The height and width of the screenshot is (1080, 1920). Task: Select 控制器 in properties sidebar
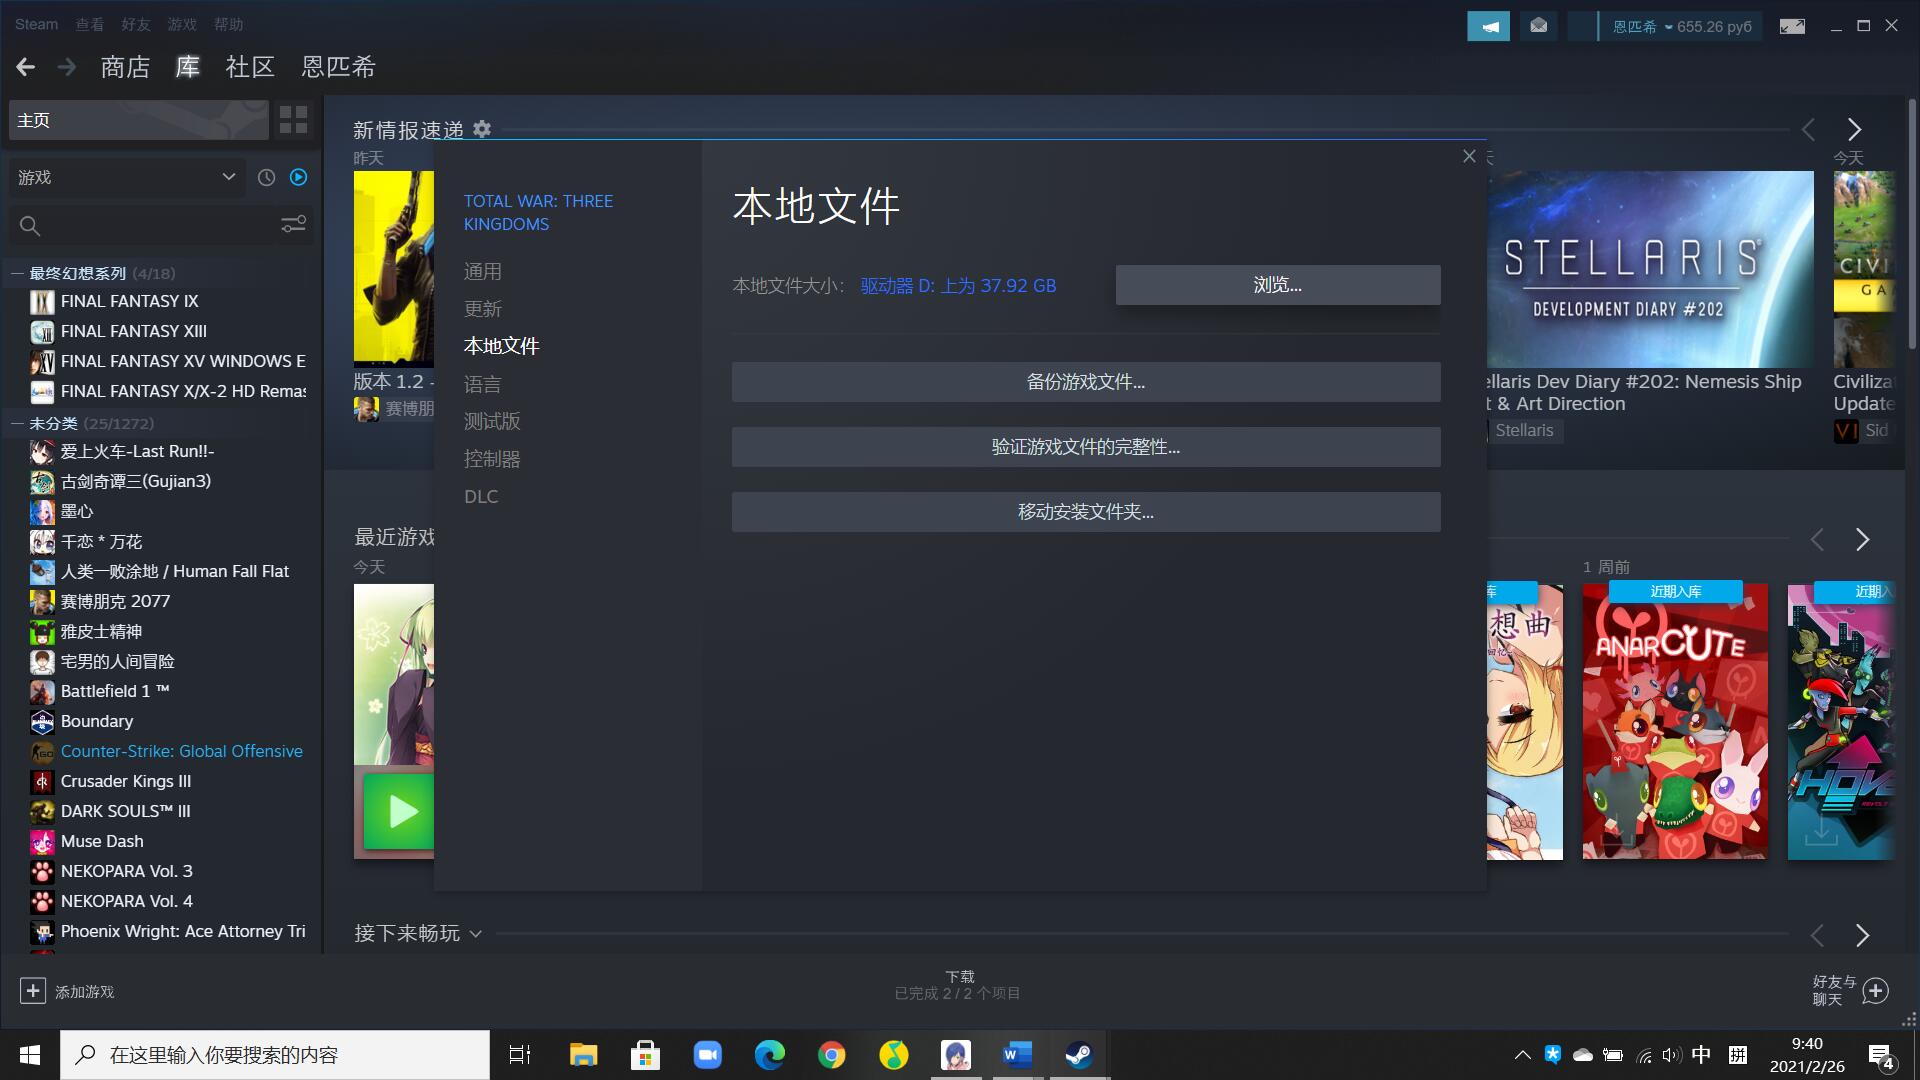pos(492,459)
